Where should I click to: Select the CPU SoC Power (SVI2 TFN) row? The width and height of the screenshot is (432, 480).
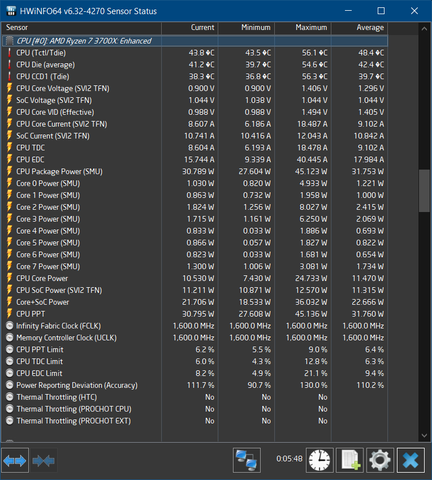(x=195, y=290)
